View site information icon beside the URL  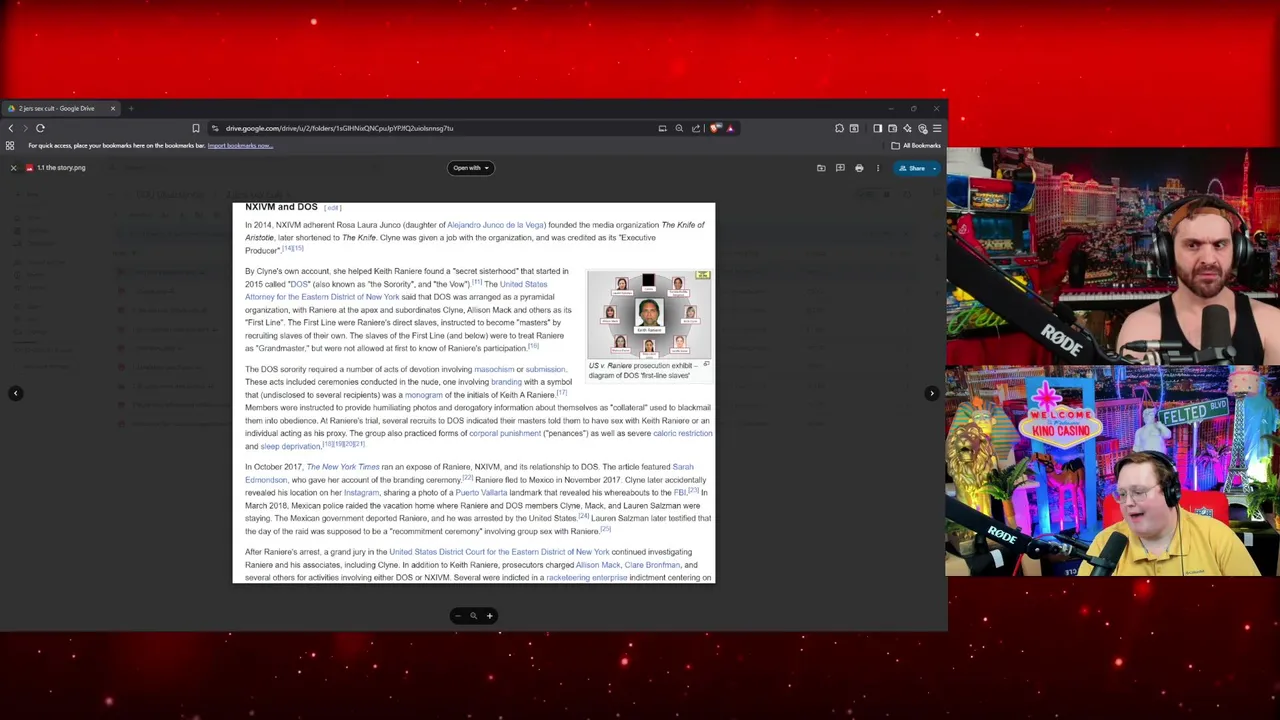tap(215, 128)
